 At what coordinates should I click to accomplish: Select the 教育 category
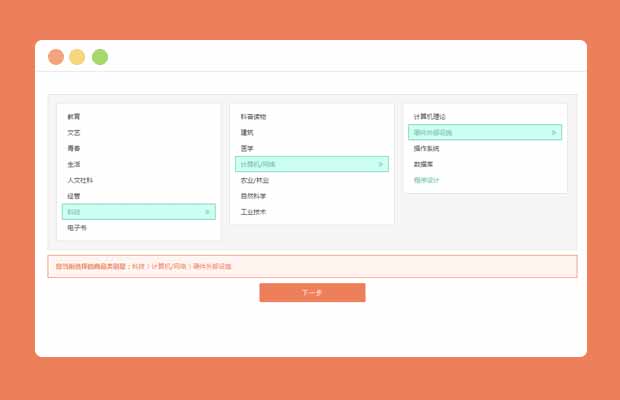click(x=74, y=117)
